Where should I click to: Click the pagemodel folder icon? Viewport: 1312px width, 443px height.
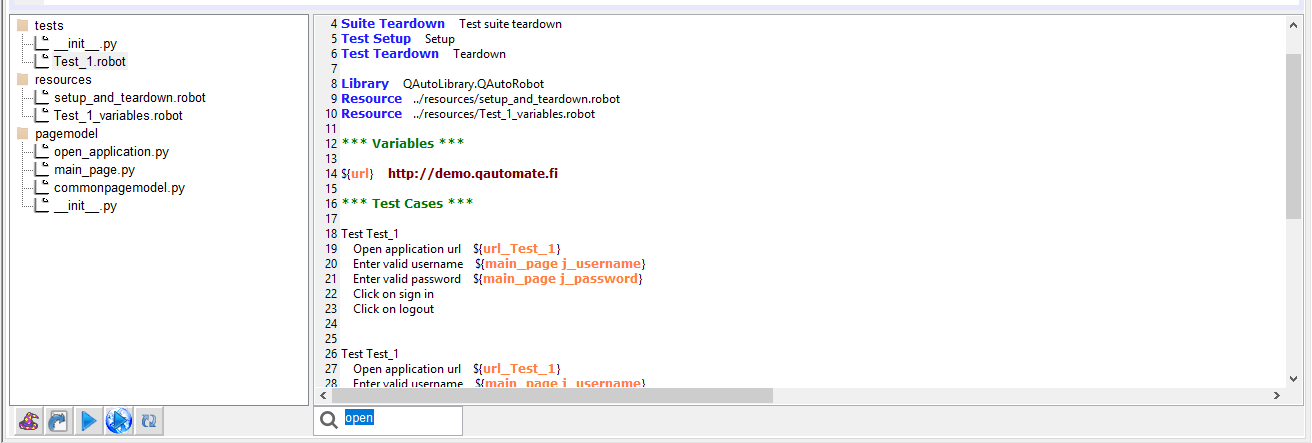click(x=22, y=133)
